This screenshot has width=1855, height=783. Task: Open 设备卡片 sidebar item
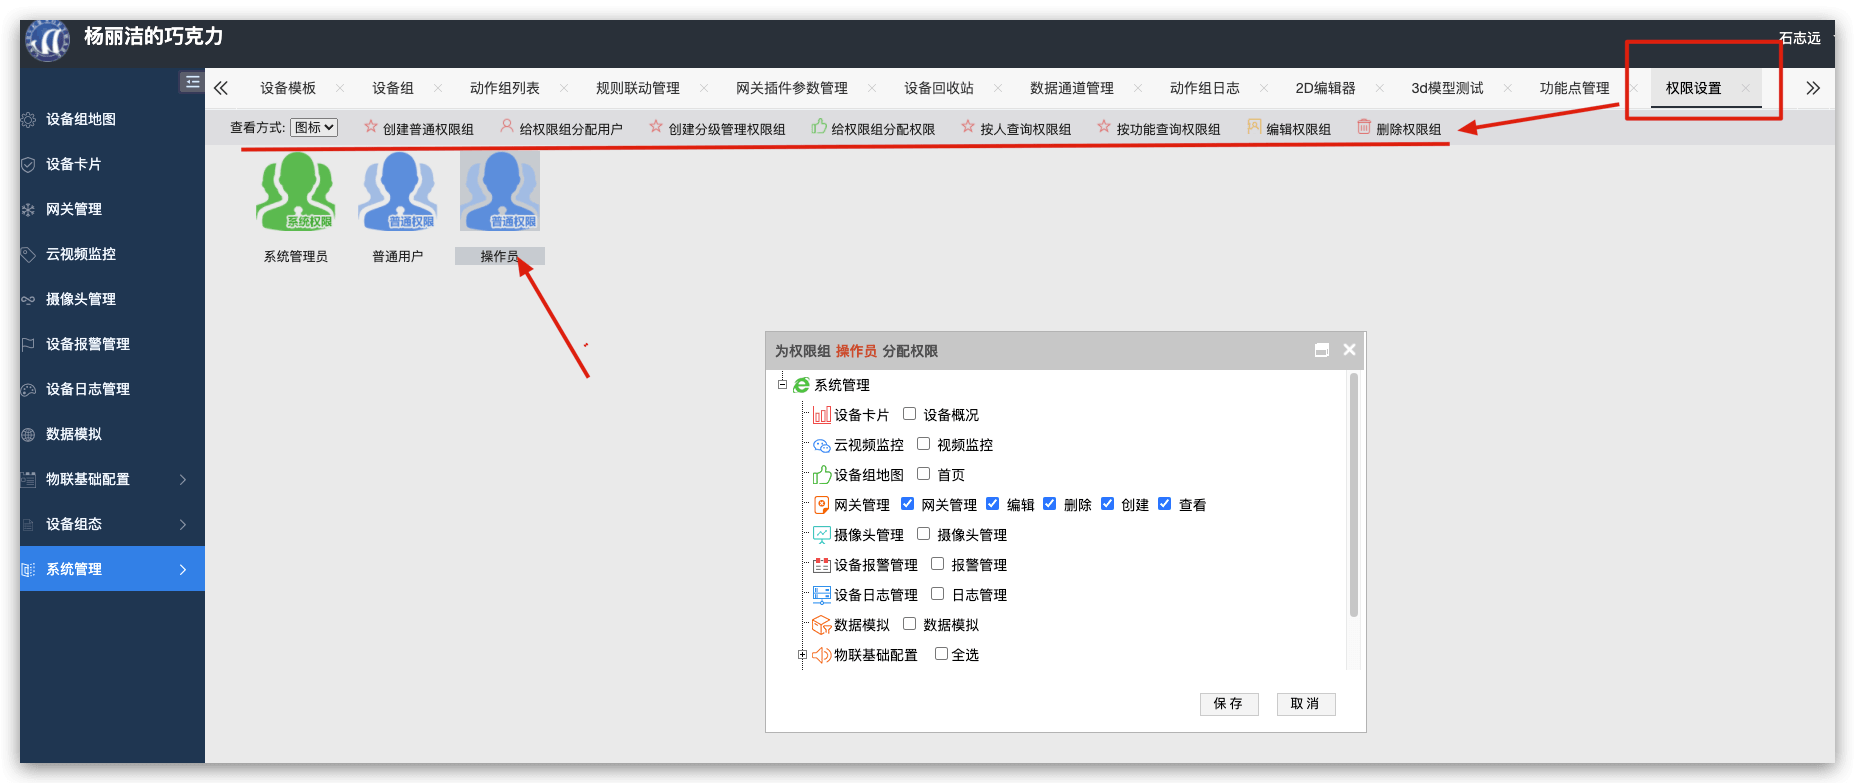112,164
